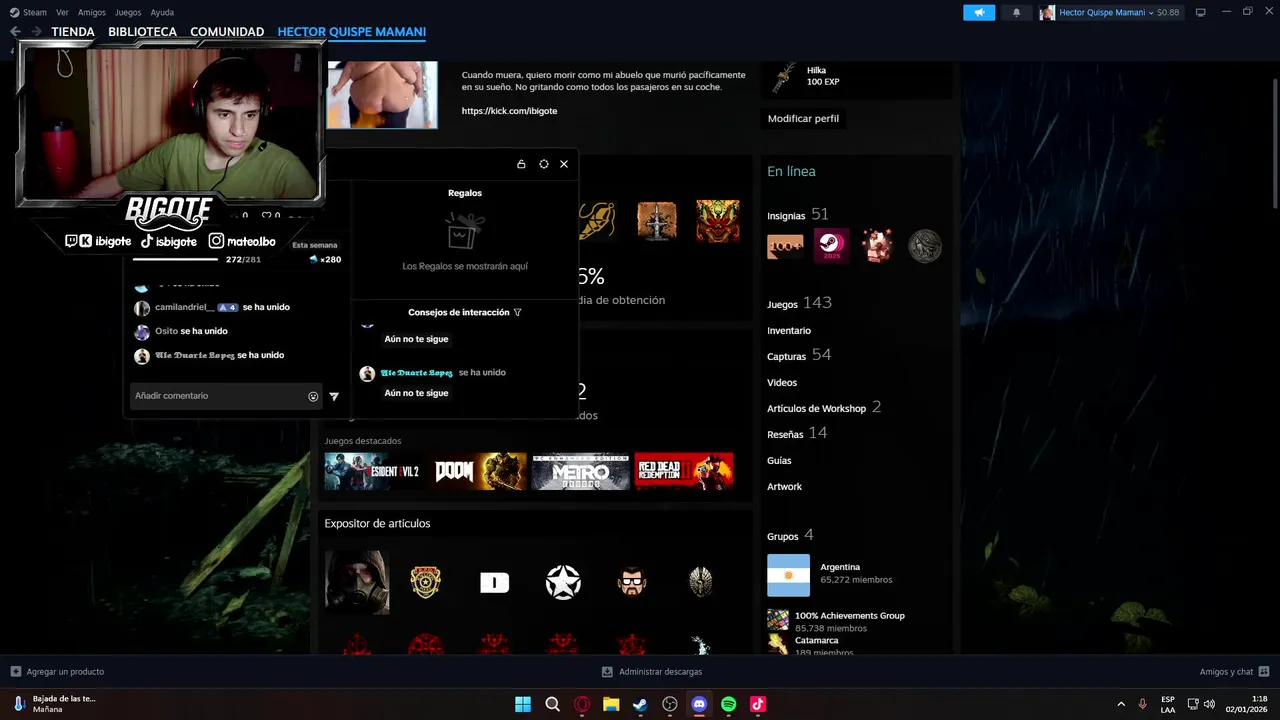Open the Reseñas 14 link

pyautogui.click(x=797, y=433)
